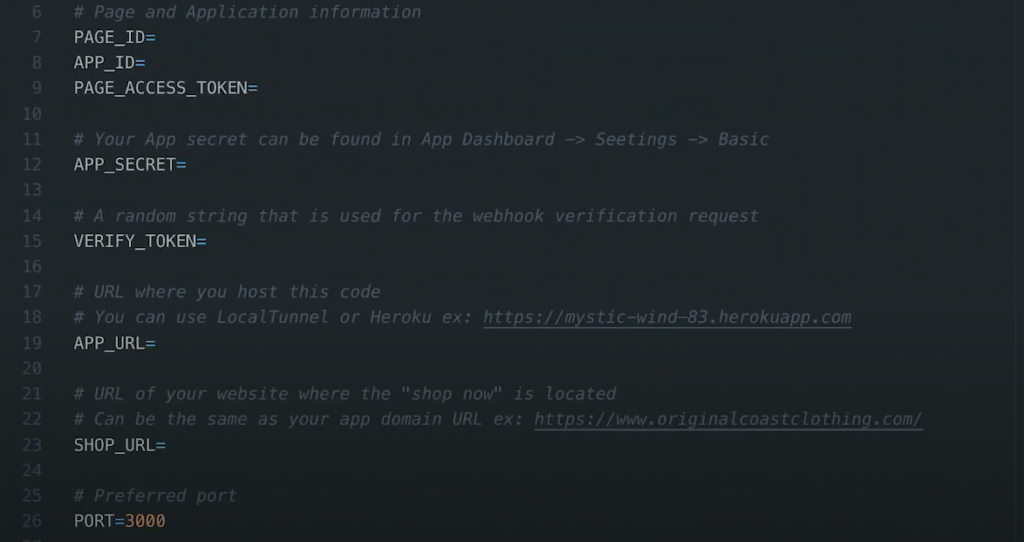
Task: Place cursor after VERIFY_TOKEN= on line 15
Action: 209,241
